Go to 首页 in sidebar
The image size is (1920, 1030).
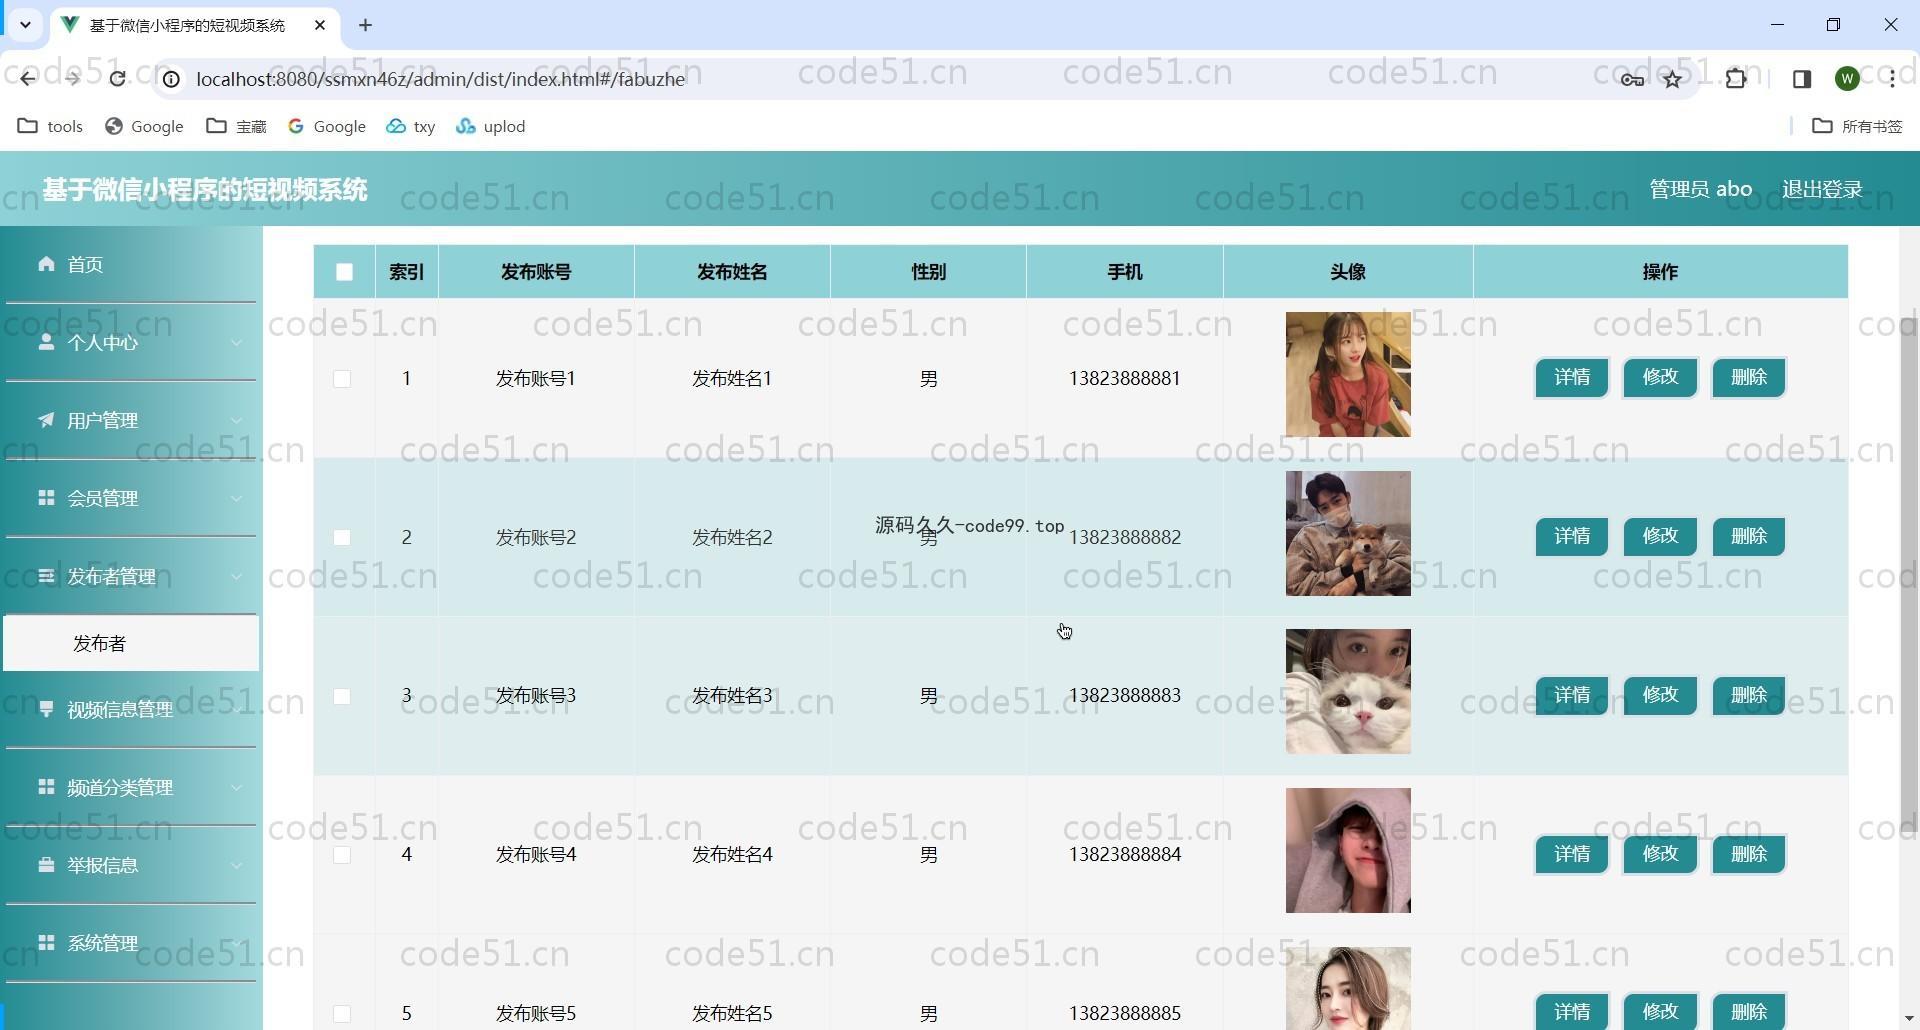[x=131, y=264]
